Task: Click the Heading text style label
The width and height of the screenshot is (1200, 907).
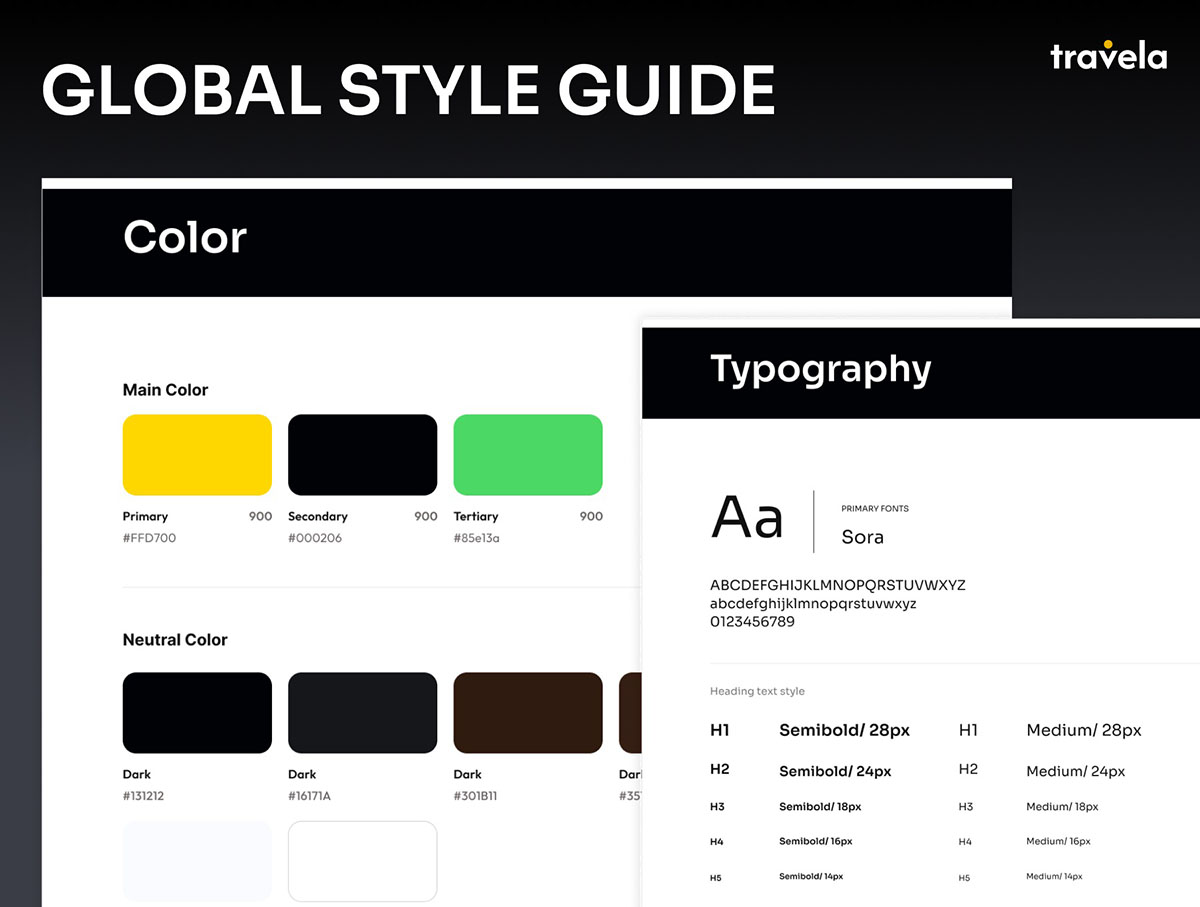Action: (x=757, y=691)
